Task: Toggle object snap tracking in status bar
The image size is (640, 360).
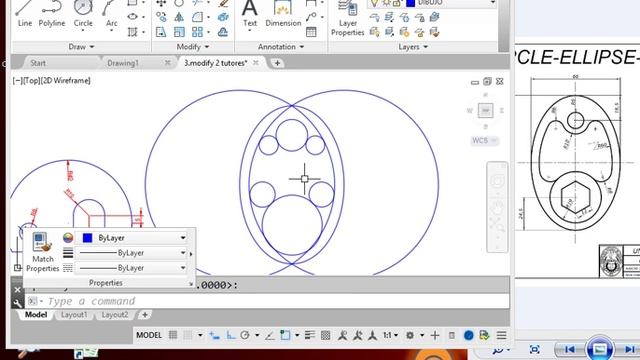Action: (x=270, y=336)
